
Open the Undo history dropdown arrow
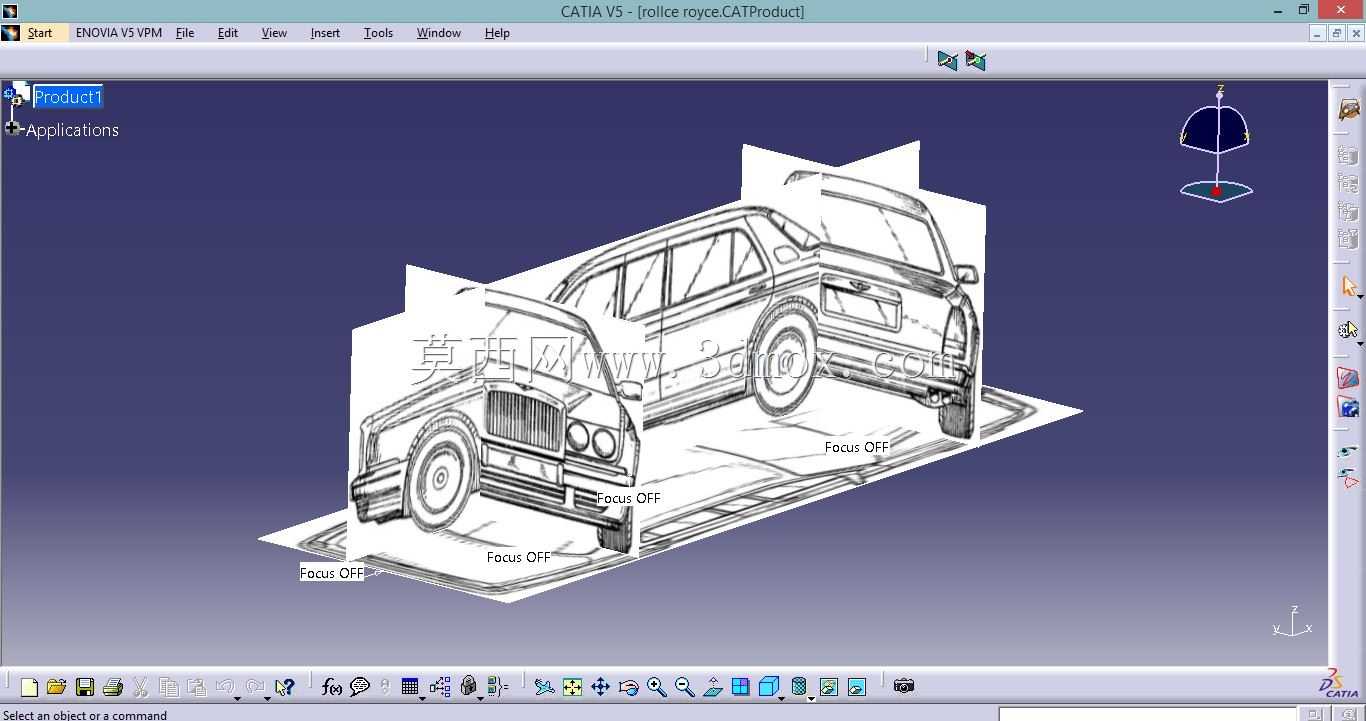pyautogui.click(x=238, y=698)
